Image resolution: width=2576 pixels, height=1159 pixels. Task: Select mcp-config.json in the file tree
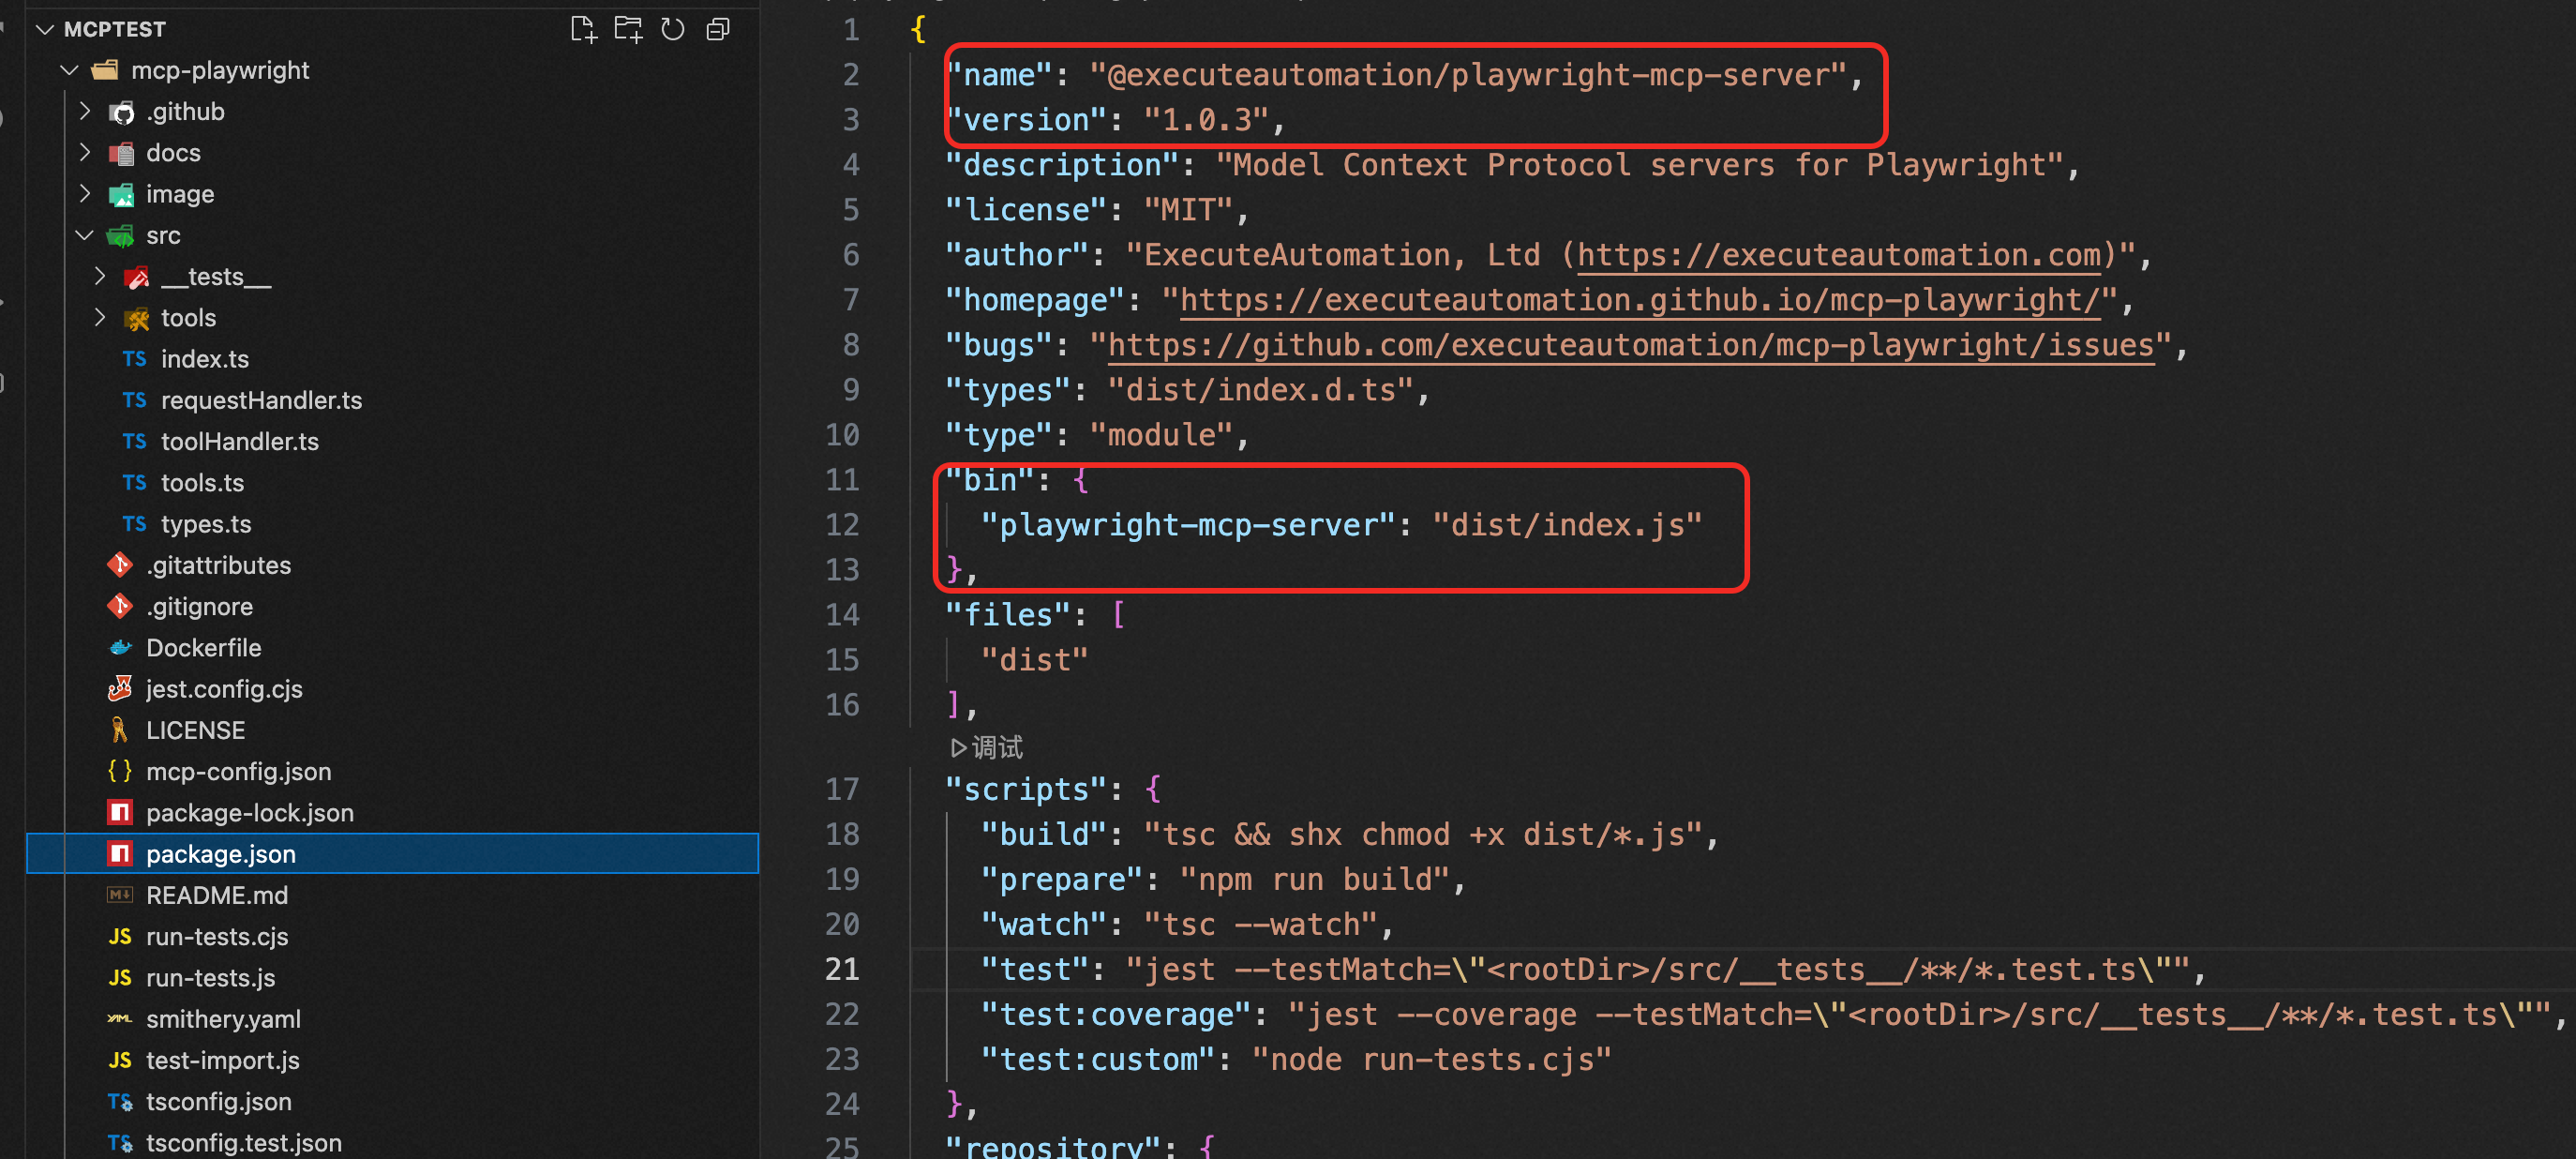tap(238, 771)
